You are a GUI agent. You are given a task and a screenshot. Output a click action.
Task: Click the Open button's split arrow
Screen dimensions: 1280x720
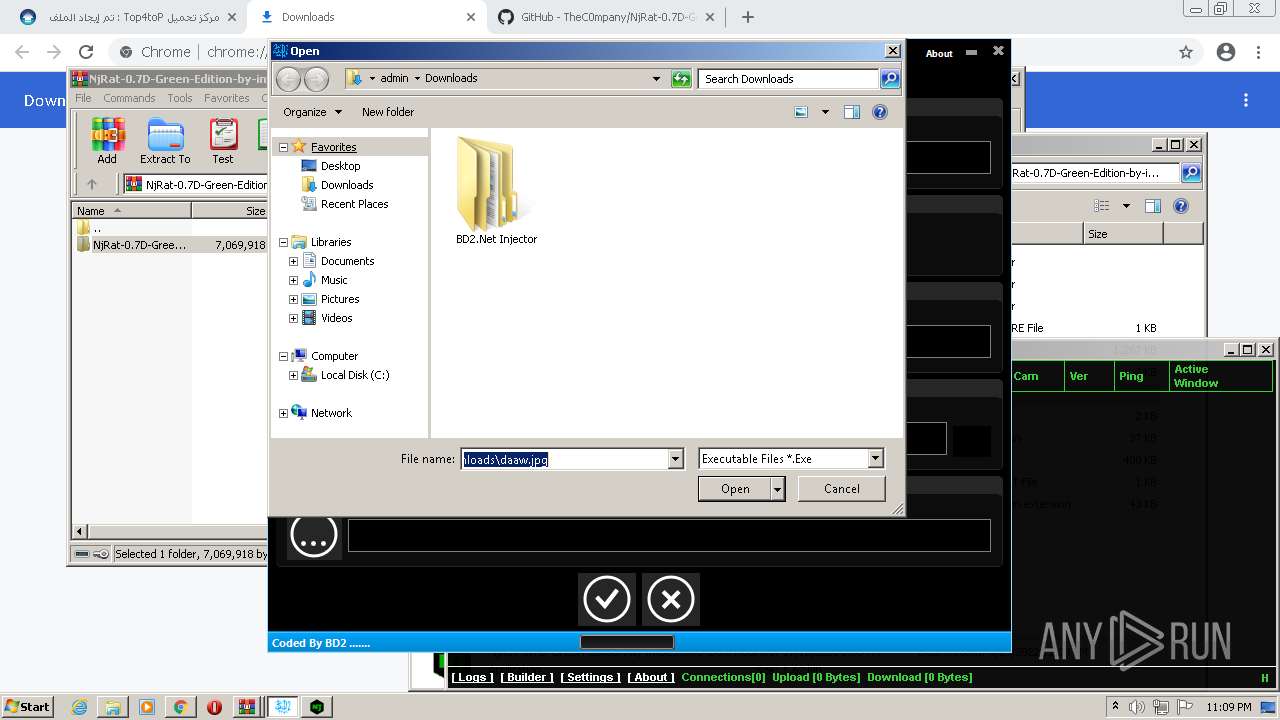coord(778,489)
